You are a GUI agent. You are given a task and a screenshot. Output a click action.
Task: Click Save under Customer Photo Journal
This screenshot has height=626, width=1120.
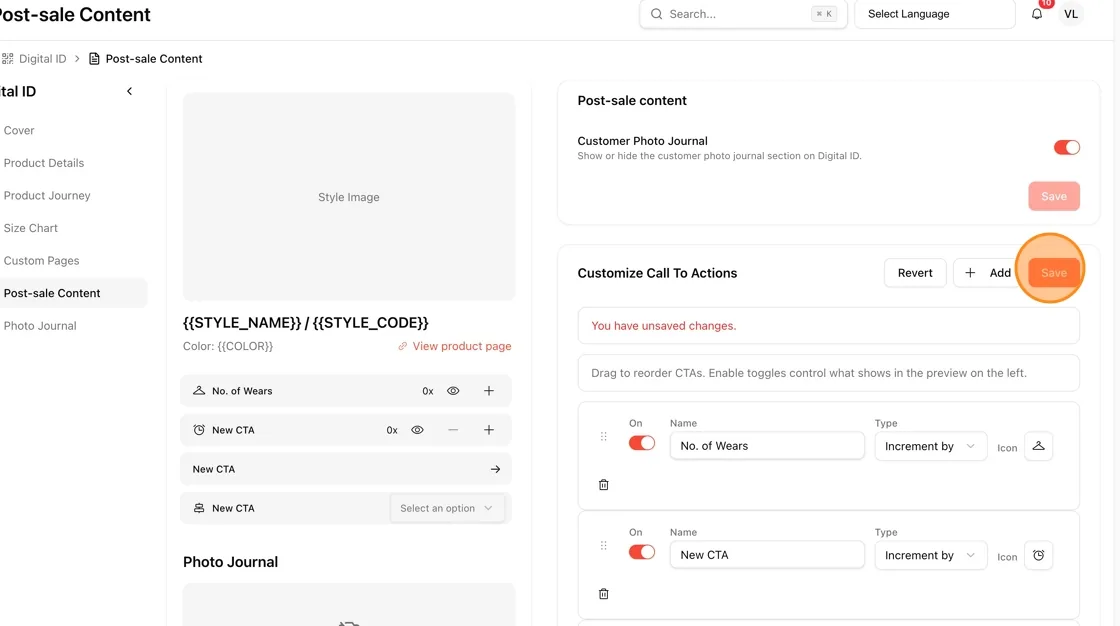pos(1054,196)
